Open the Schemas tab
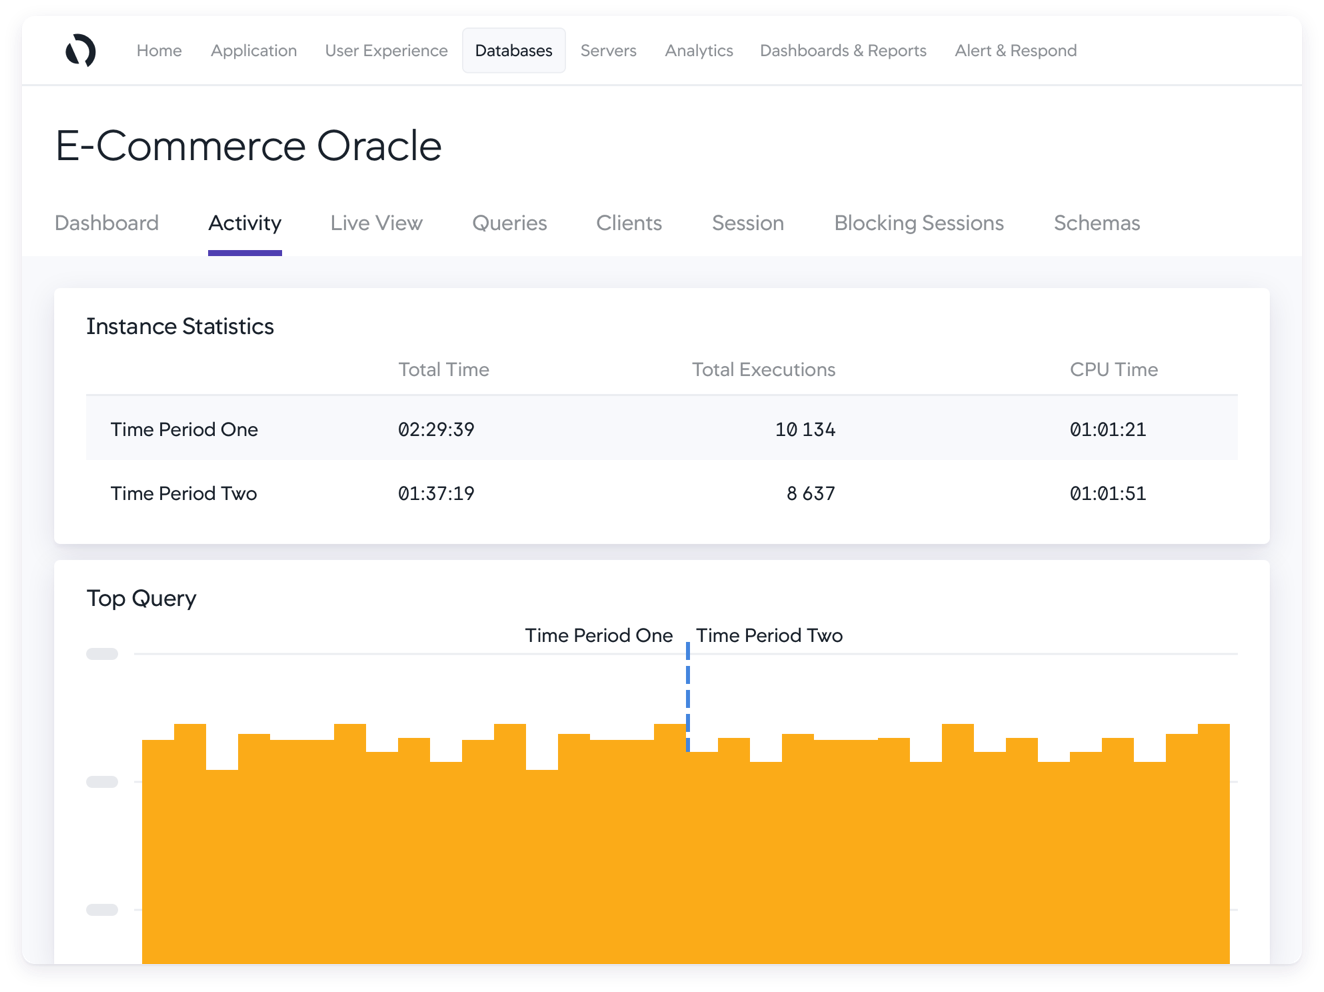The image size is (1324, 992). 1097,223
